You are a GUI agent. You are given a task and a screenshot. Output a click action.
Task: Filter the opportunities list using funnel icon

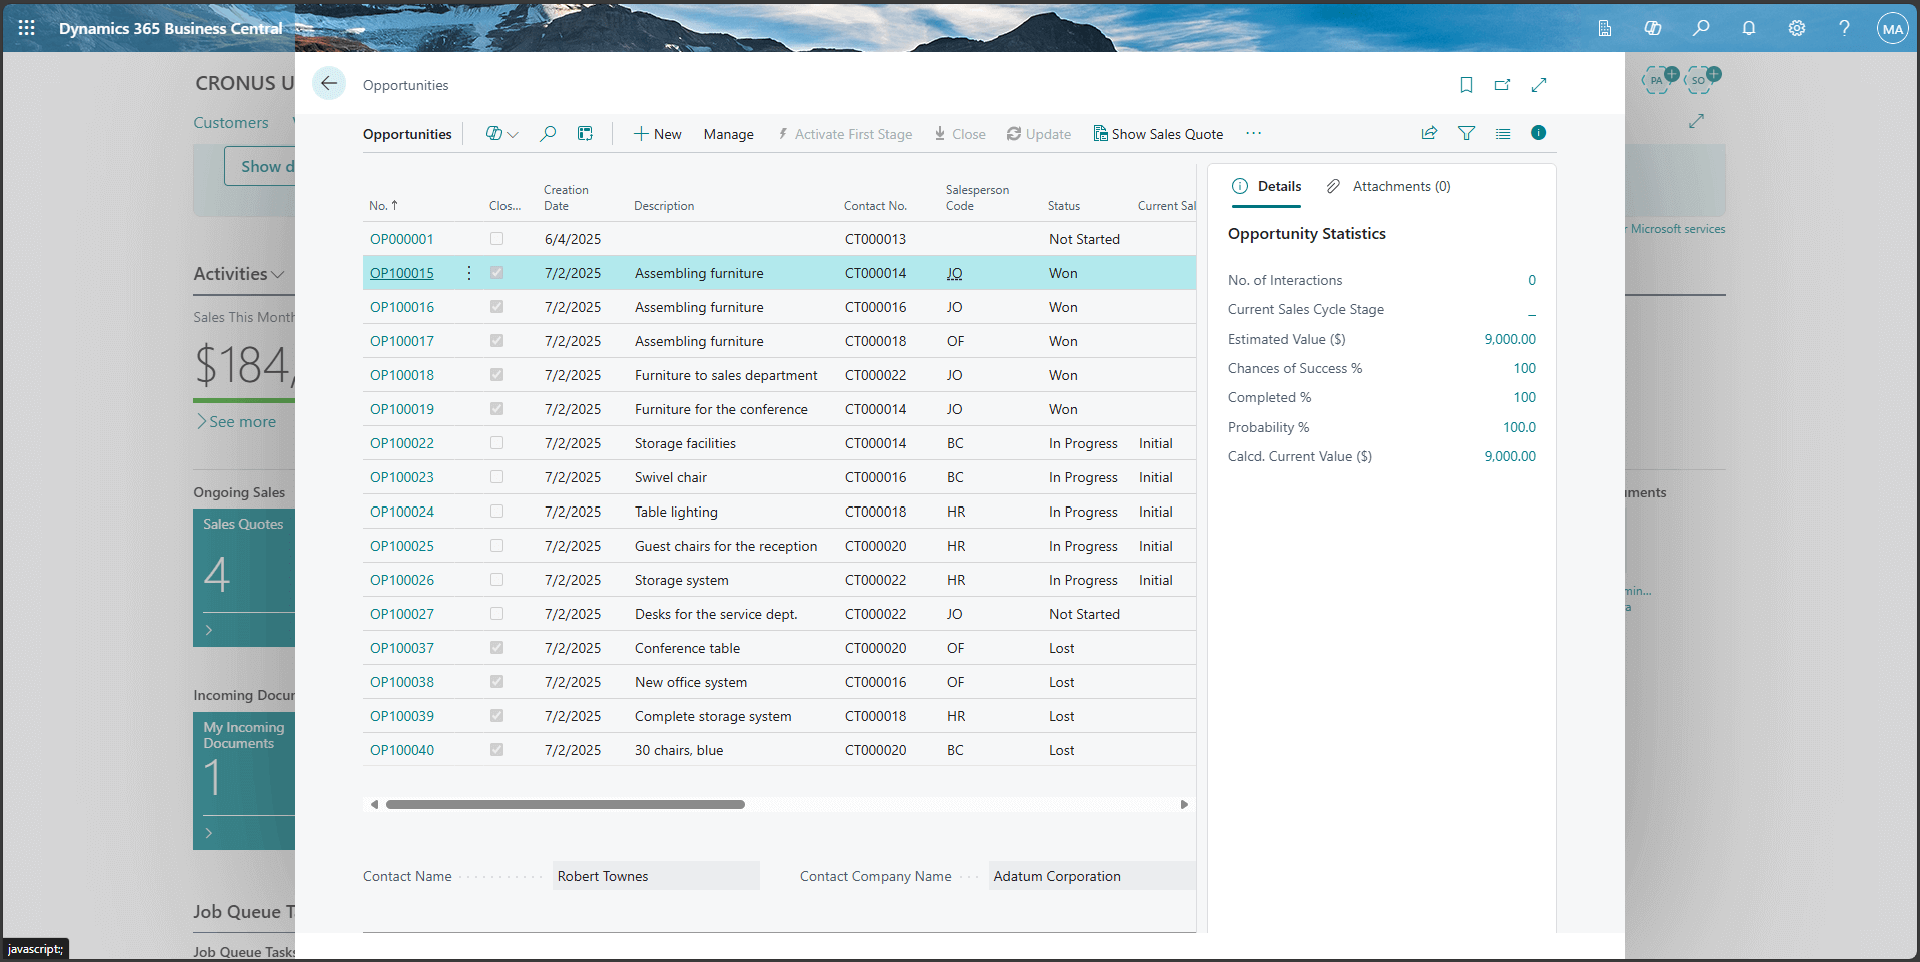1466,132
